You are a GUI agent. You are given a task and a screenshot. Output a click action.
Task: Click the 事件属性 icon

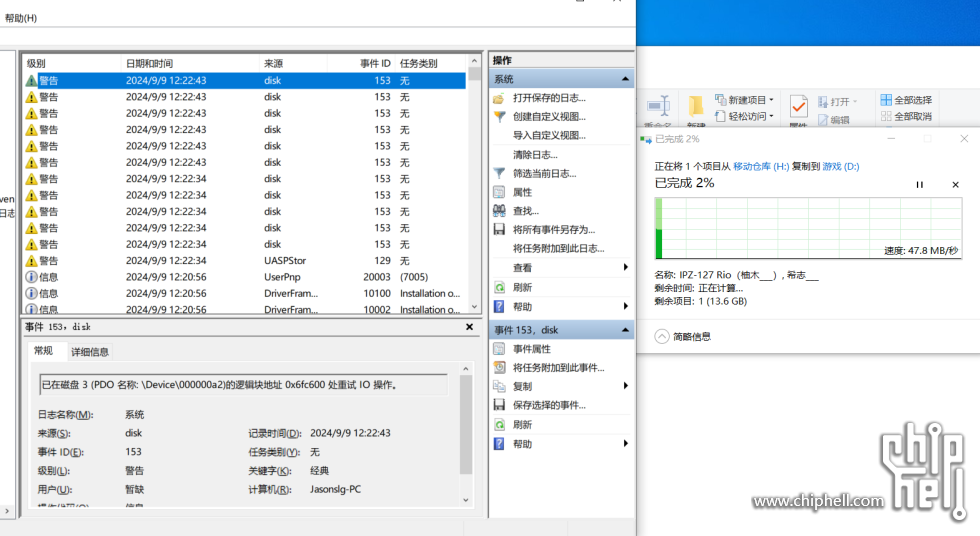pyautogui.click(x=499, y=349)
